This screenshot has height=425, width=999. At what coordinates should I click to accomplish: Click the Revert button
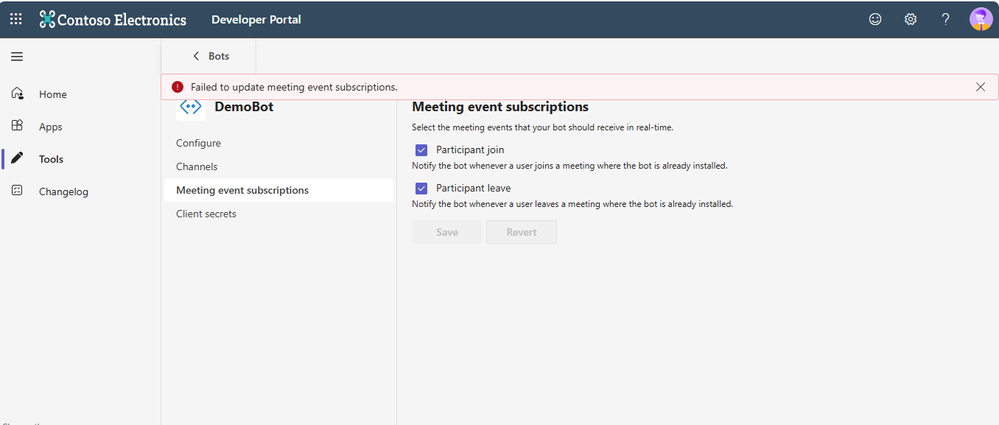coord(521,232)
